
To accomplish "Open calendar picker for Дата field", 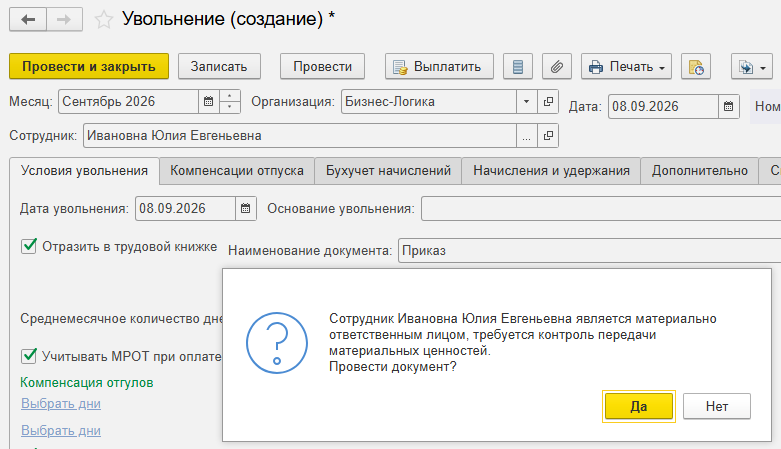I will point(729,106).
